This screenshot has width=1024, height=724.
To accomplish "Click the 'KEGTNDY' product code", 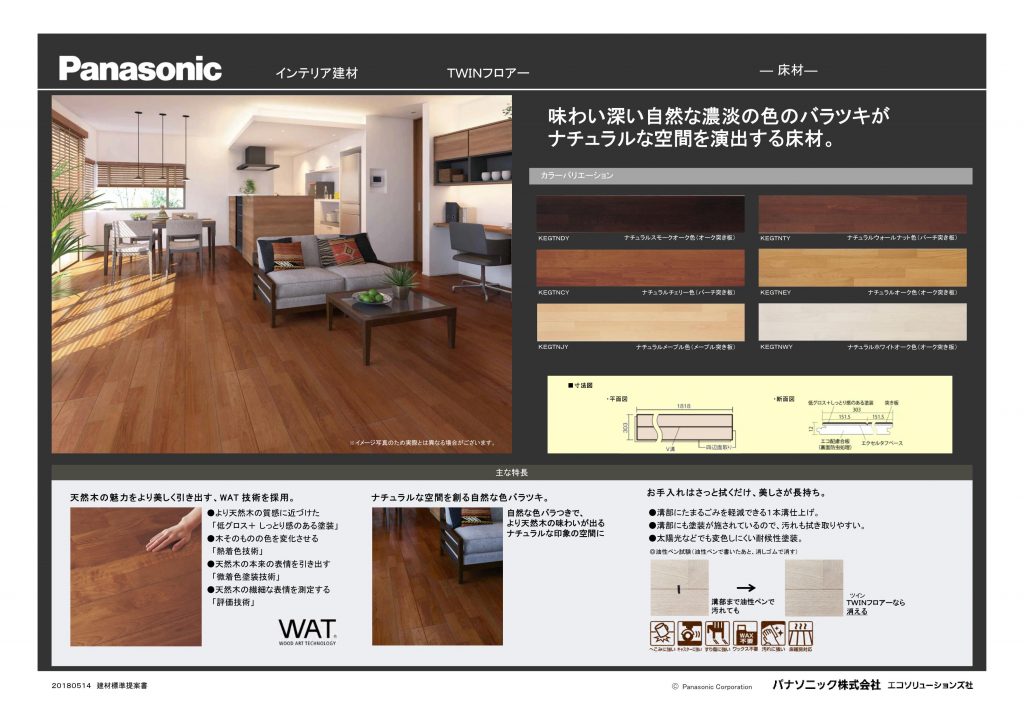I will click(x=554, y=238).
